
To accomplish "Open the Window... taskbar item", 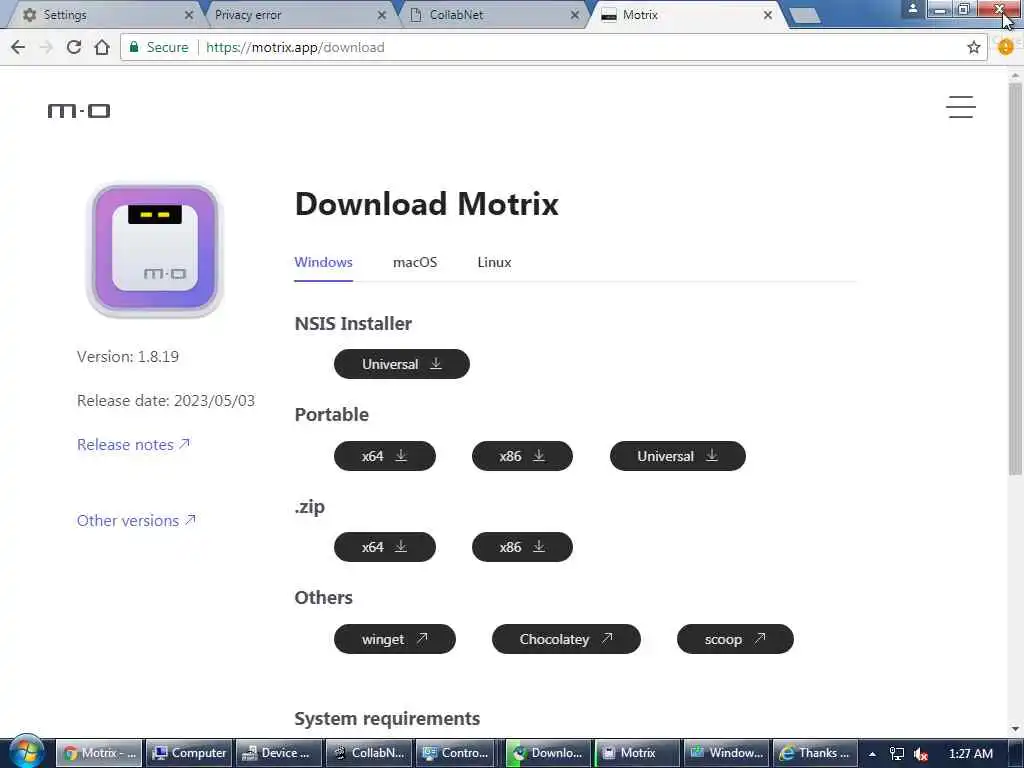I will (727, 753).
